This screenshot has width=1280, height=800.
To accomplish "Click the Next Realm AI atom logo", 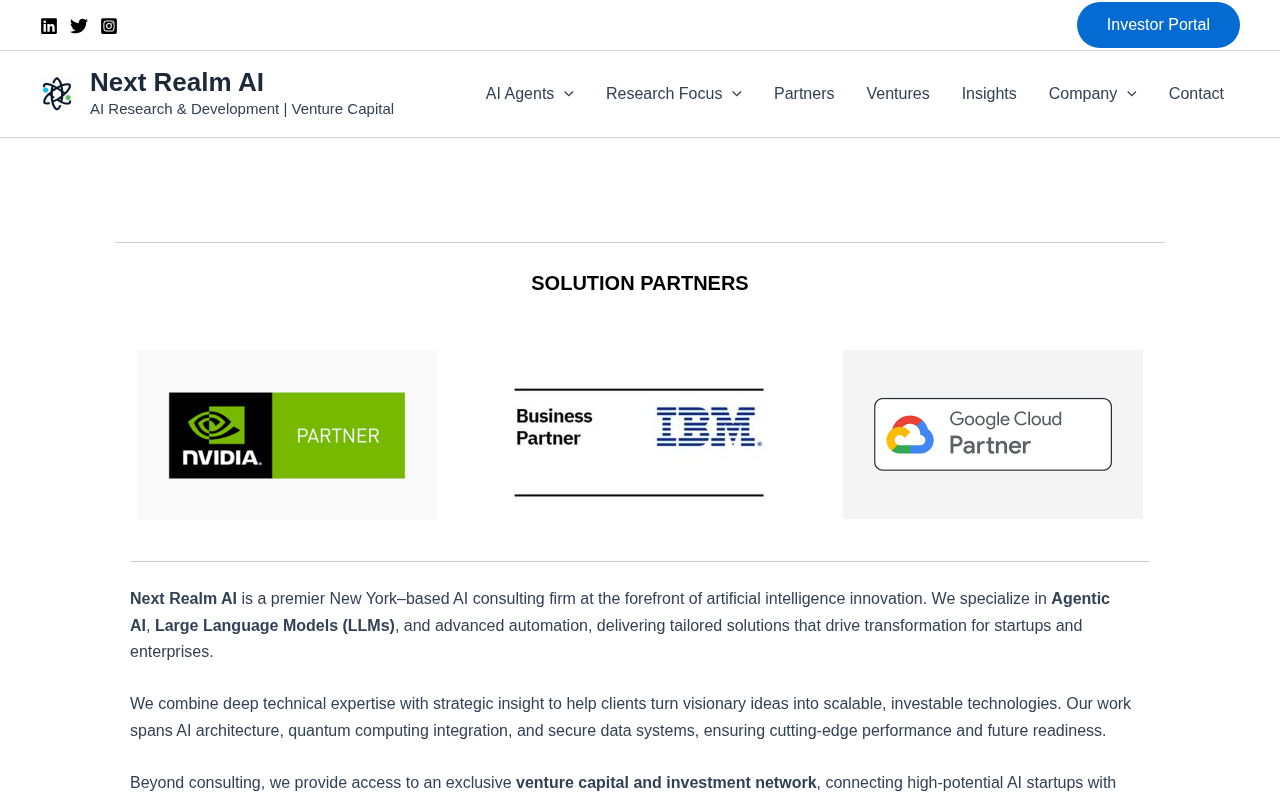I will coord(57,94).
